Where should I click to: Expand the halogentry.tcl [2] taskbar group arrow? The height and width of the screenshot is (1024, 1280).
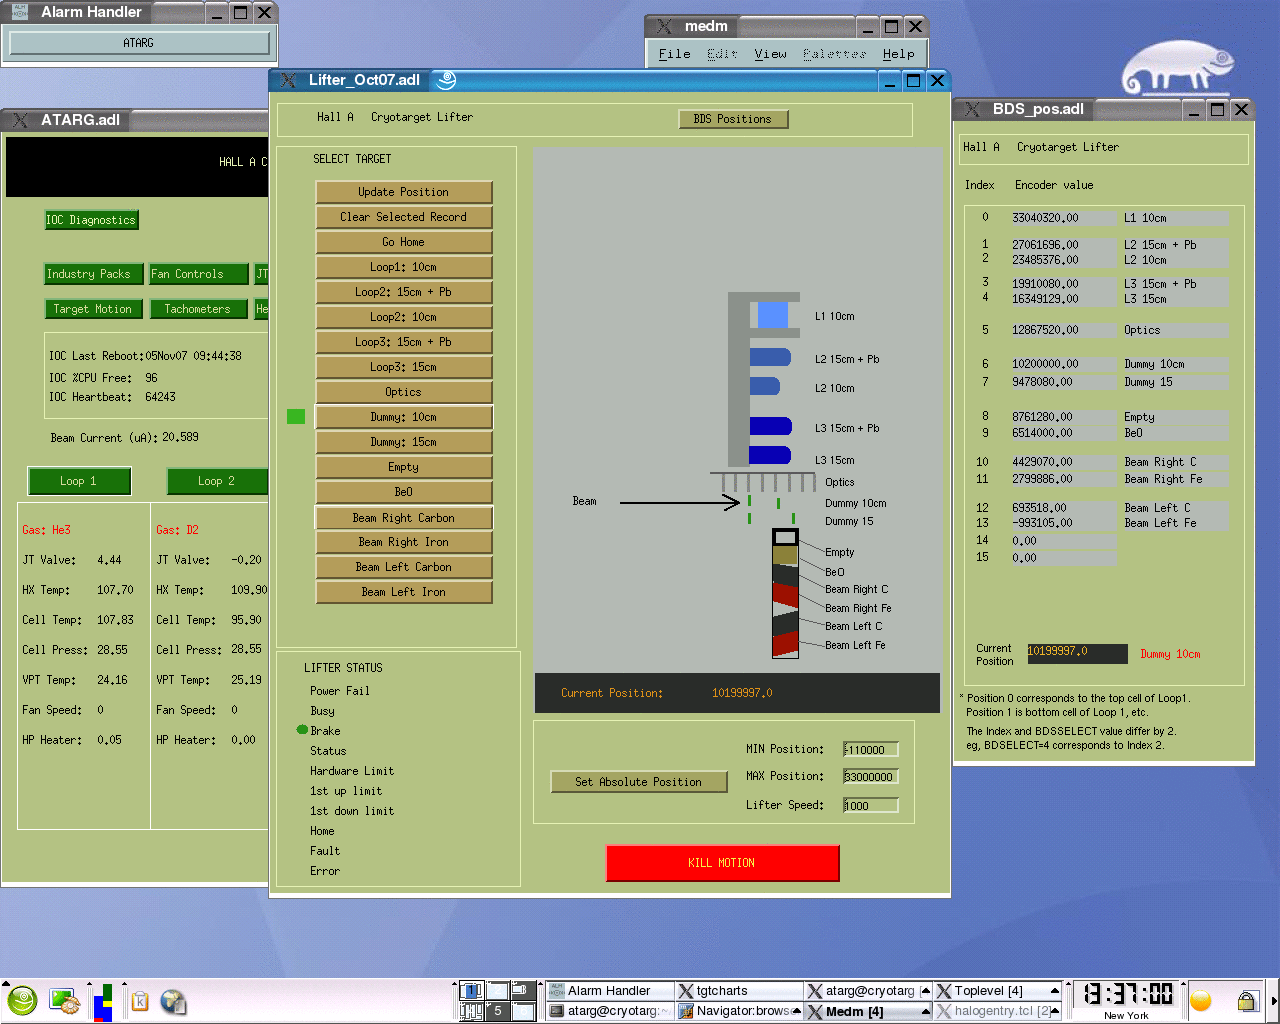coord(1054,1011)
